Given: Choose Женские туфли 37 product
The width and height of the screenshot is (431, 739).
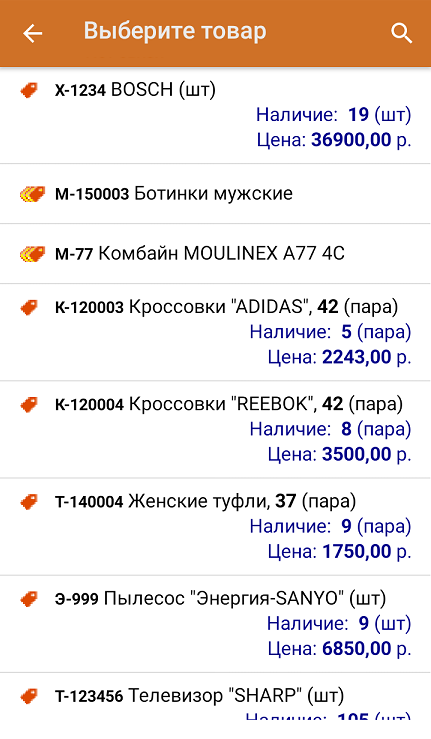Looking at the screenshot, I should [x=216, y=526].
